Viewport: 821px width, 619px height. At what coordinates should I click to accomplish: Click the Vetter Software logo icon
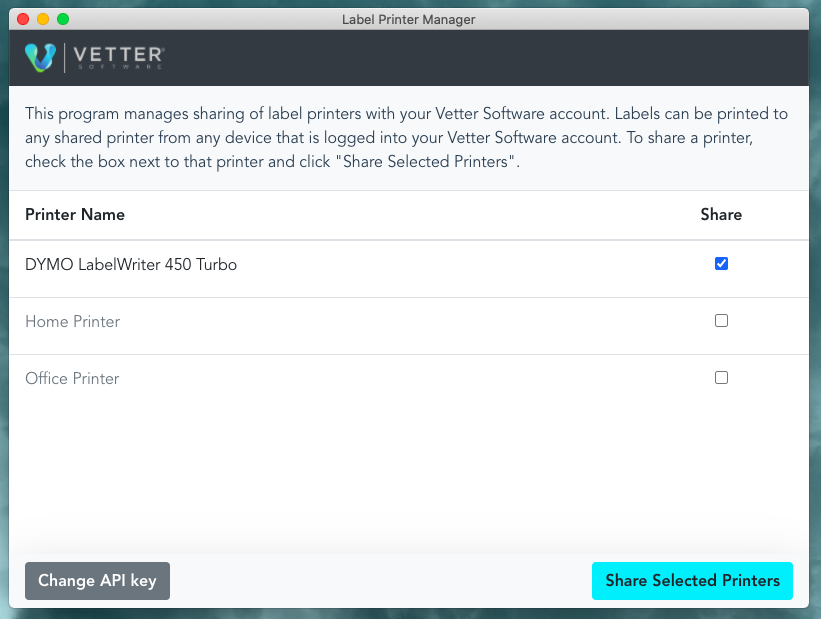[x=40, y=57]
